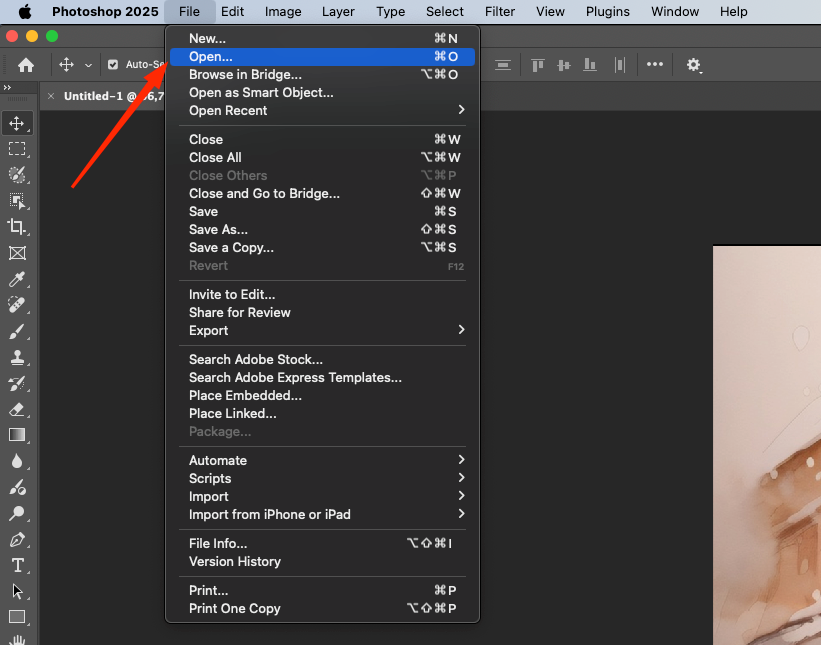The height and width of the screenshot is (645, 821).
Task: Select the Dodge tool
Action: (17, 487)
